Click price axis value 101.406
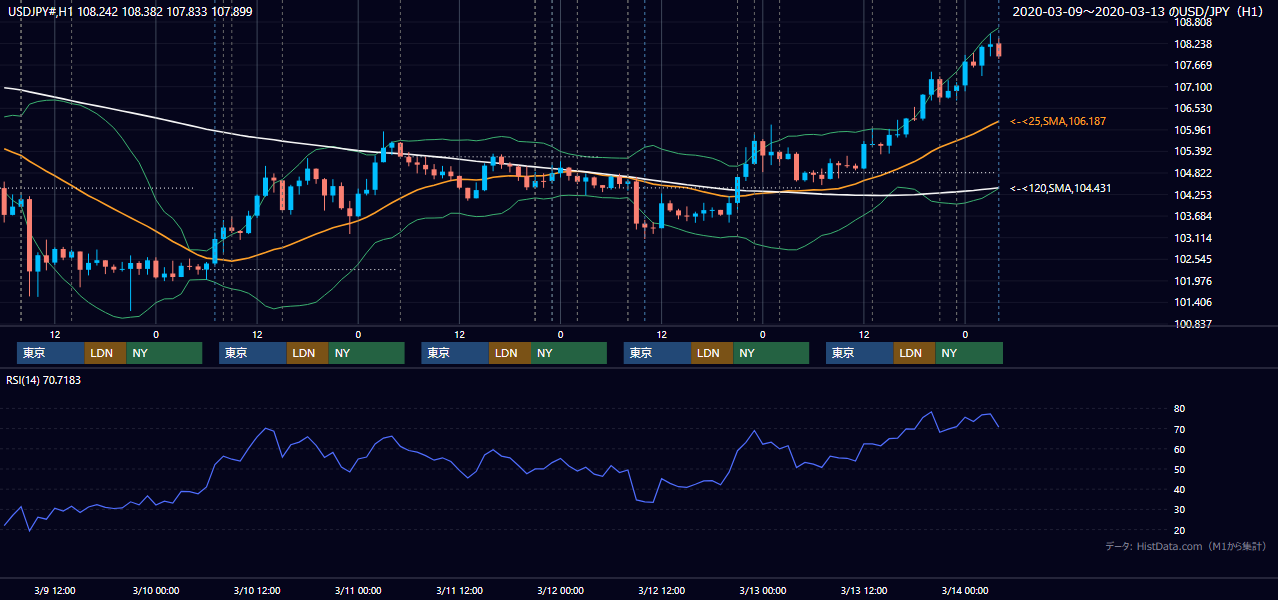Viewport: 1278px width, 600px height. [1193, 303]
